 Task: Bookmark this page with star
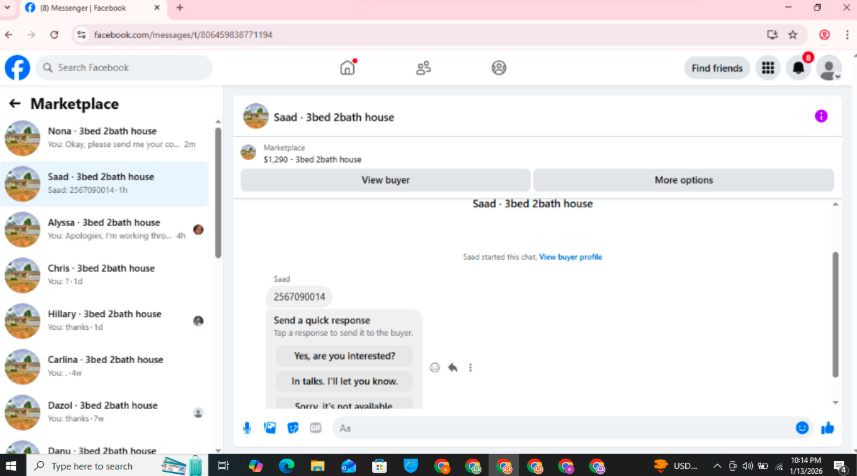793,34
